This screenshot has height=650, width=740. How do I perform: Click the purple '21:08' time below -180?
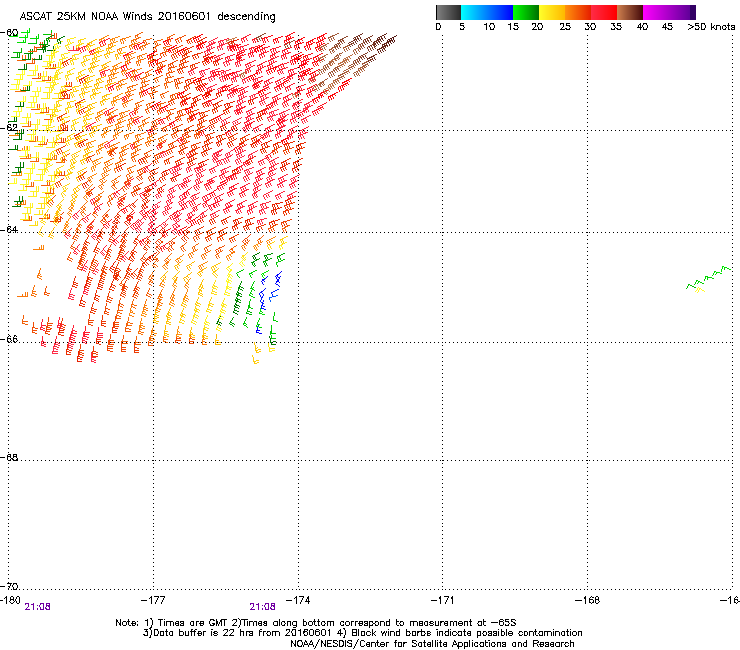37,607
